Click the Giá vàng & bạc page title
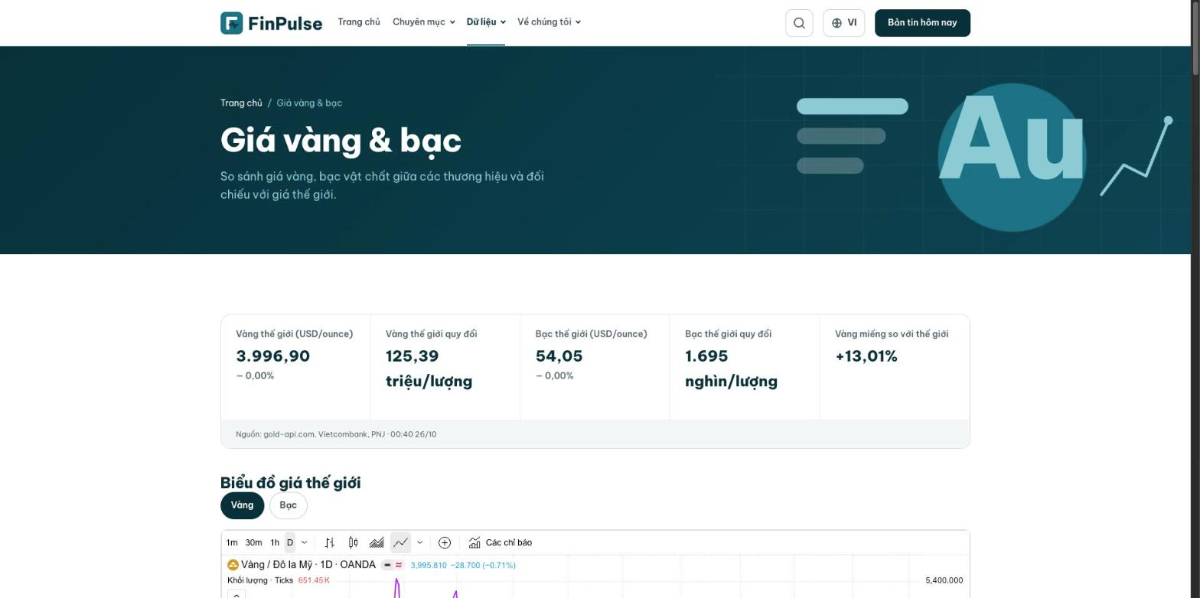The width and height of the screenshot is (1200, 598). (x=341, y=140)
